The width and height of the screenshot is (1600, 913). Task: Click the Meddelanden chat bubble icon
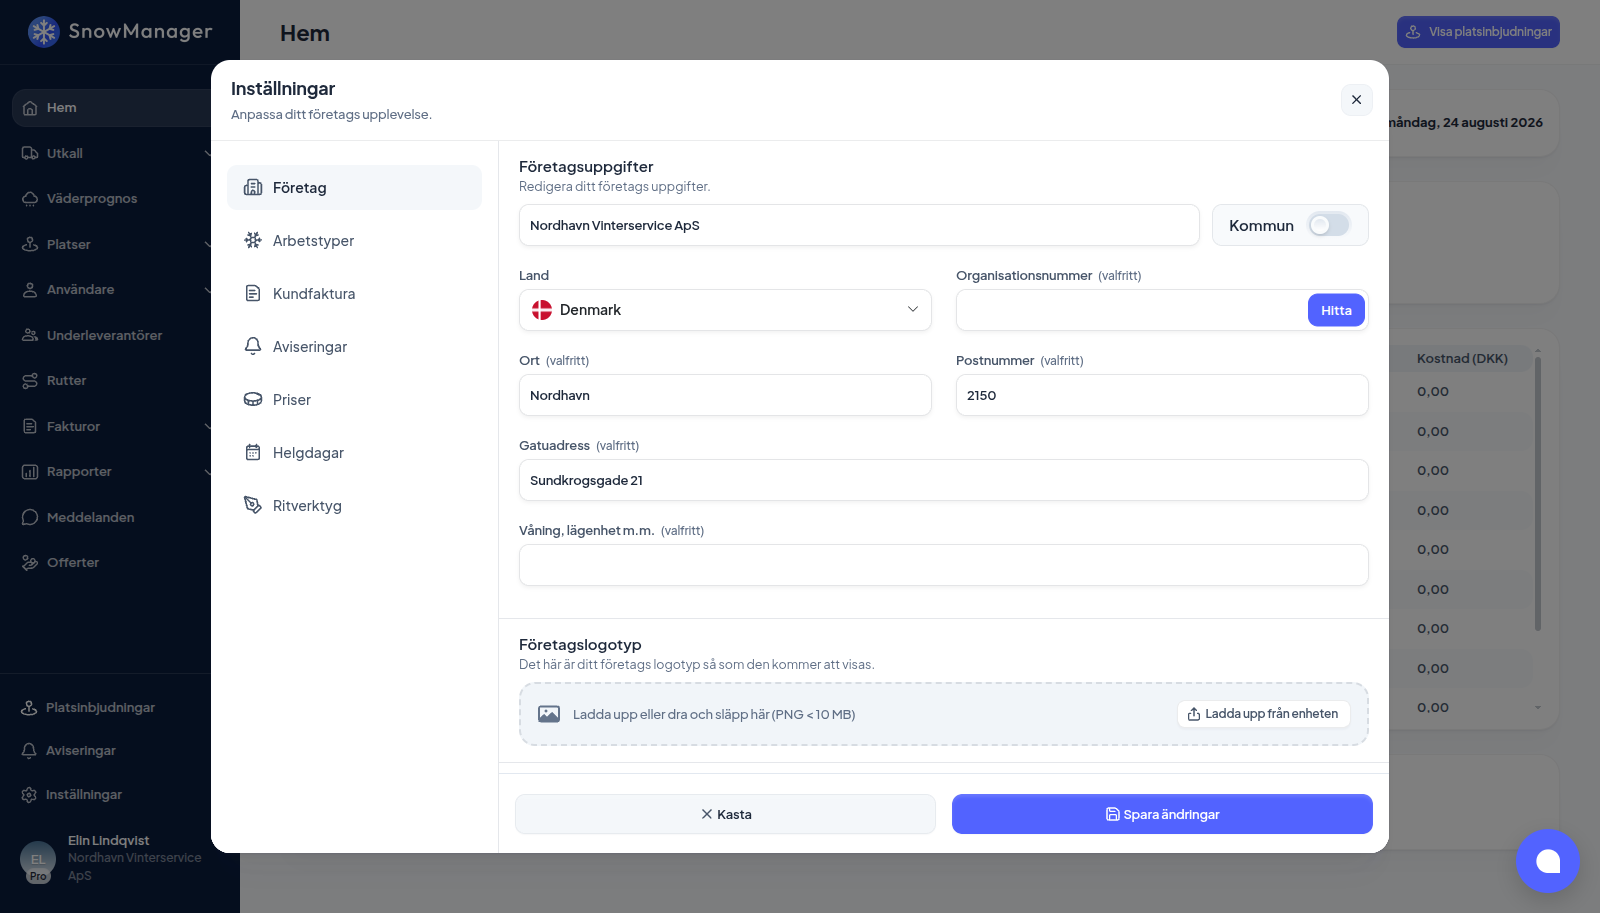30,517
